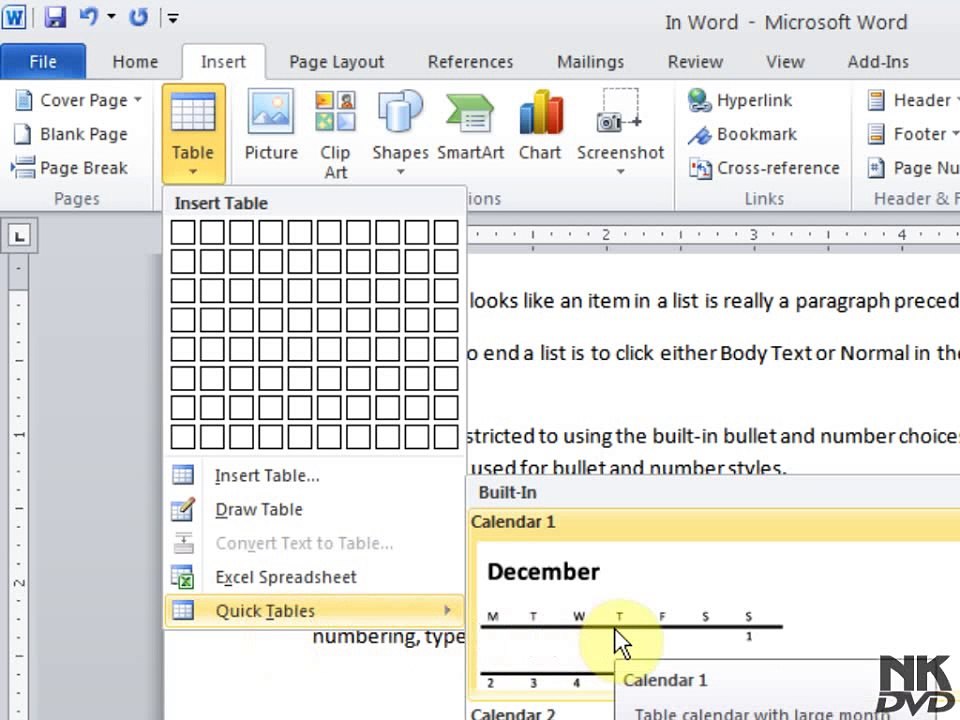Click the tab stop selector on ruler

tap(20, 236)
